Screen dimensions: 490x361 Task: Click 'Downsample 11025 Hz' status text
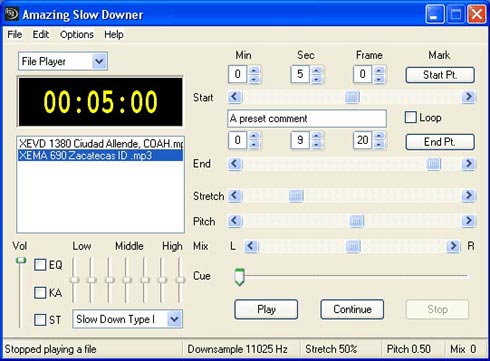point(237,349)
